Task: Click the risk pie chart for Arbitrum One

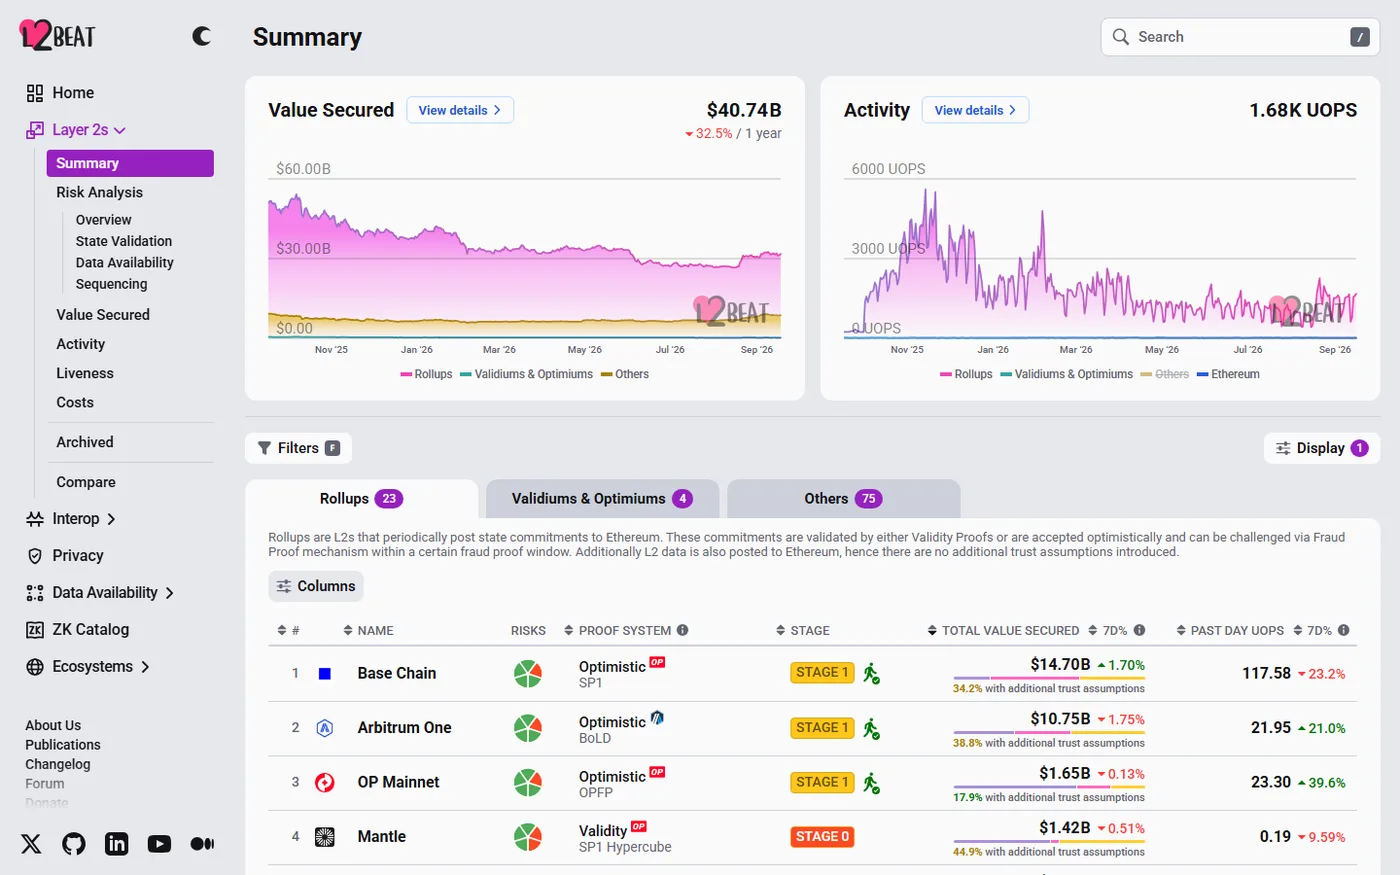Action: (x=528, y=728)
